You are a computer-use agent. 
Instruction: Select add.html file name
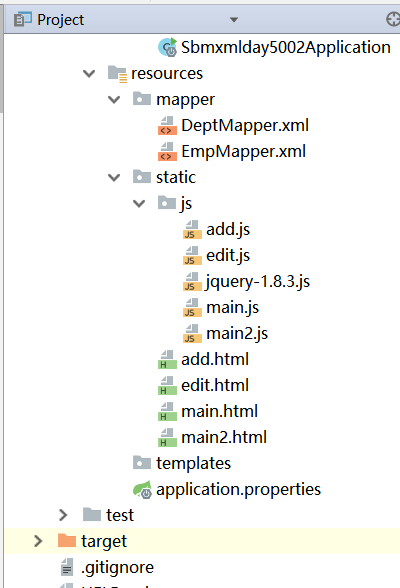click(215, 360)
